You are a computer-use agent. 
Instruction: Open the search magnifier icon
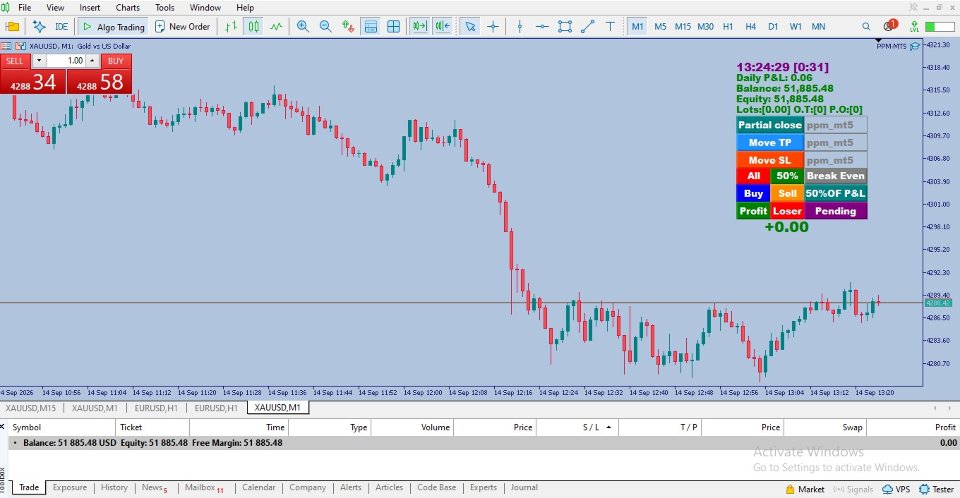866,26
